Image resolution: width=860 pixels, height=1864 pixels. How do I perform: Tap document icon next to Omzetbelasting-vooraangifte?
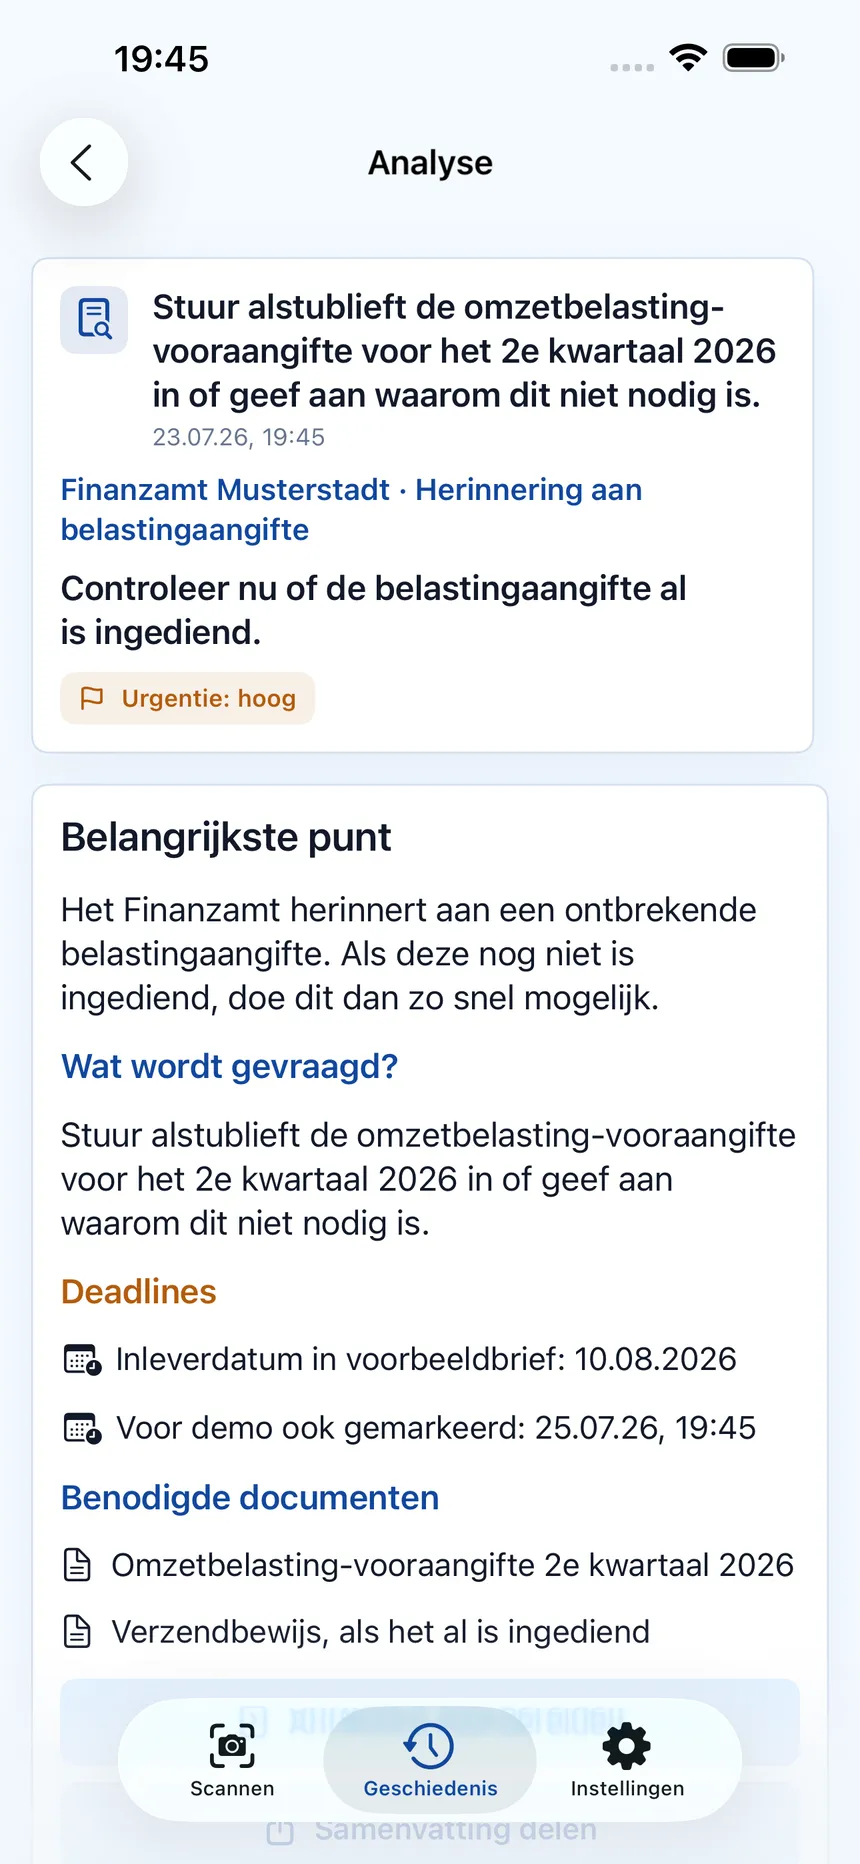coord(77,1565)
